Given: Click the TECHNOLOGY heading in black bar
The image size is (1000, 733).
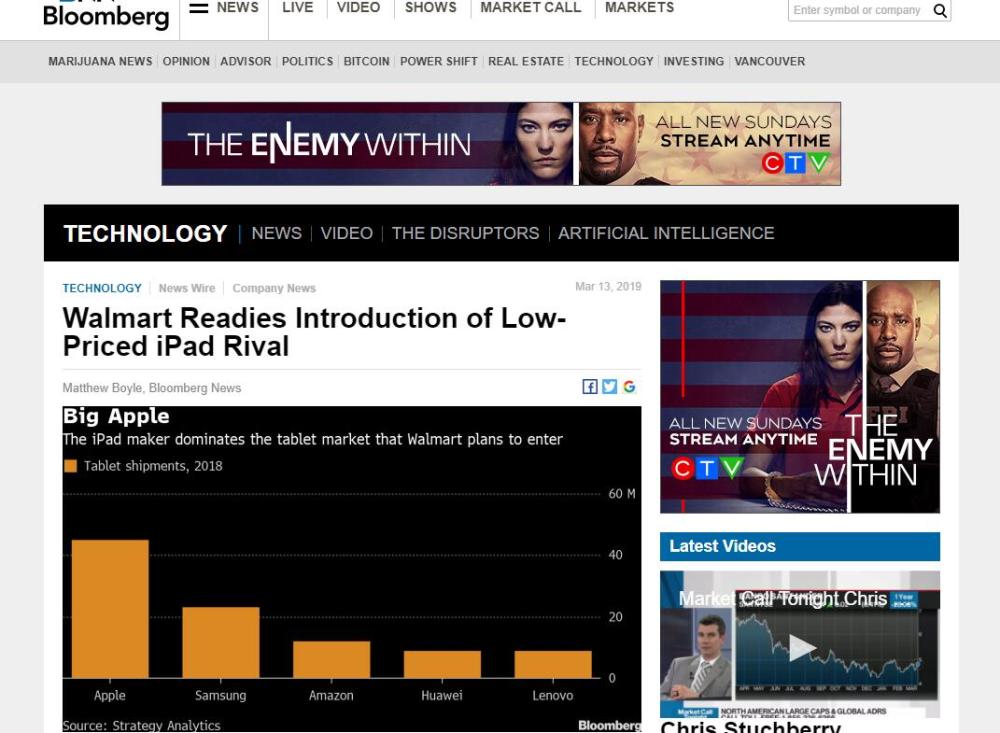Looking at the screenshot, I should point(145,233).
